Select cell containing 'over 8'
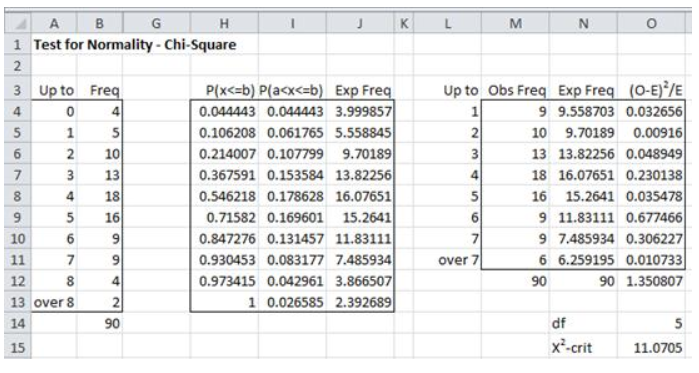This screenshot has width=699, height=373. click(x=54, y=302)
